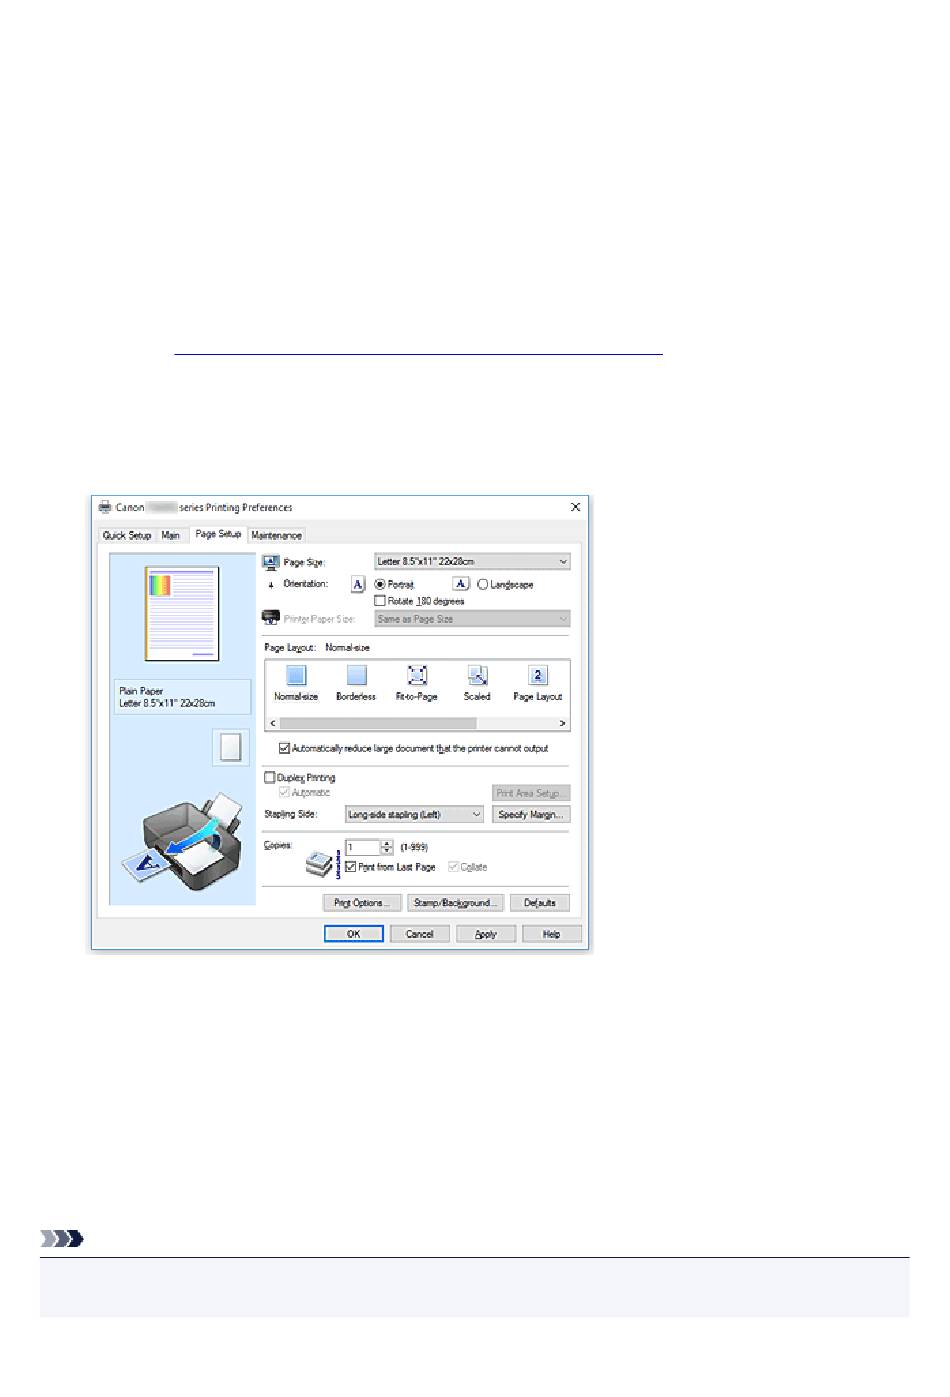
Task: Click the Page Size monitor icon
Action: pos(270,562)
